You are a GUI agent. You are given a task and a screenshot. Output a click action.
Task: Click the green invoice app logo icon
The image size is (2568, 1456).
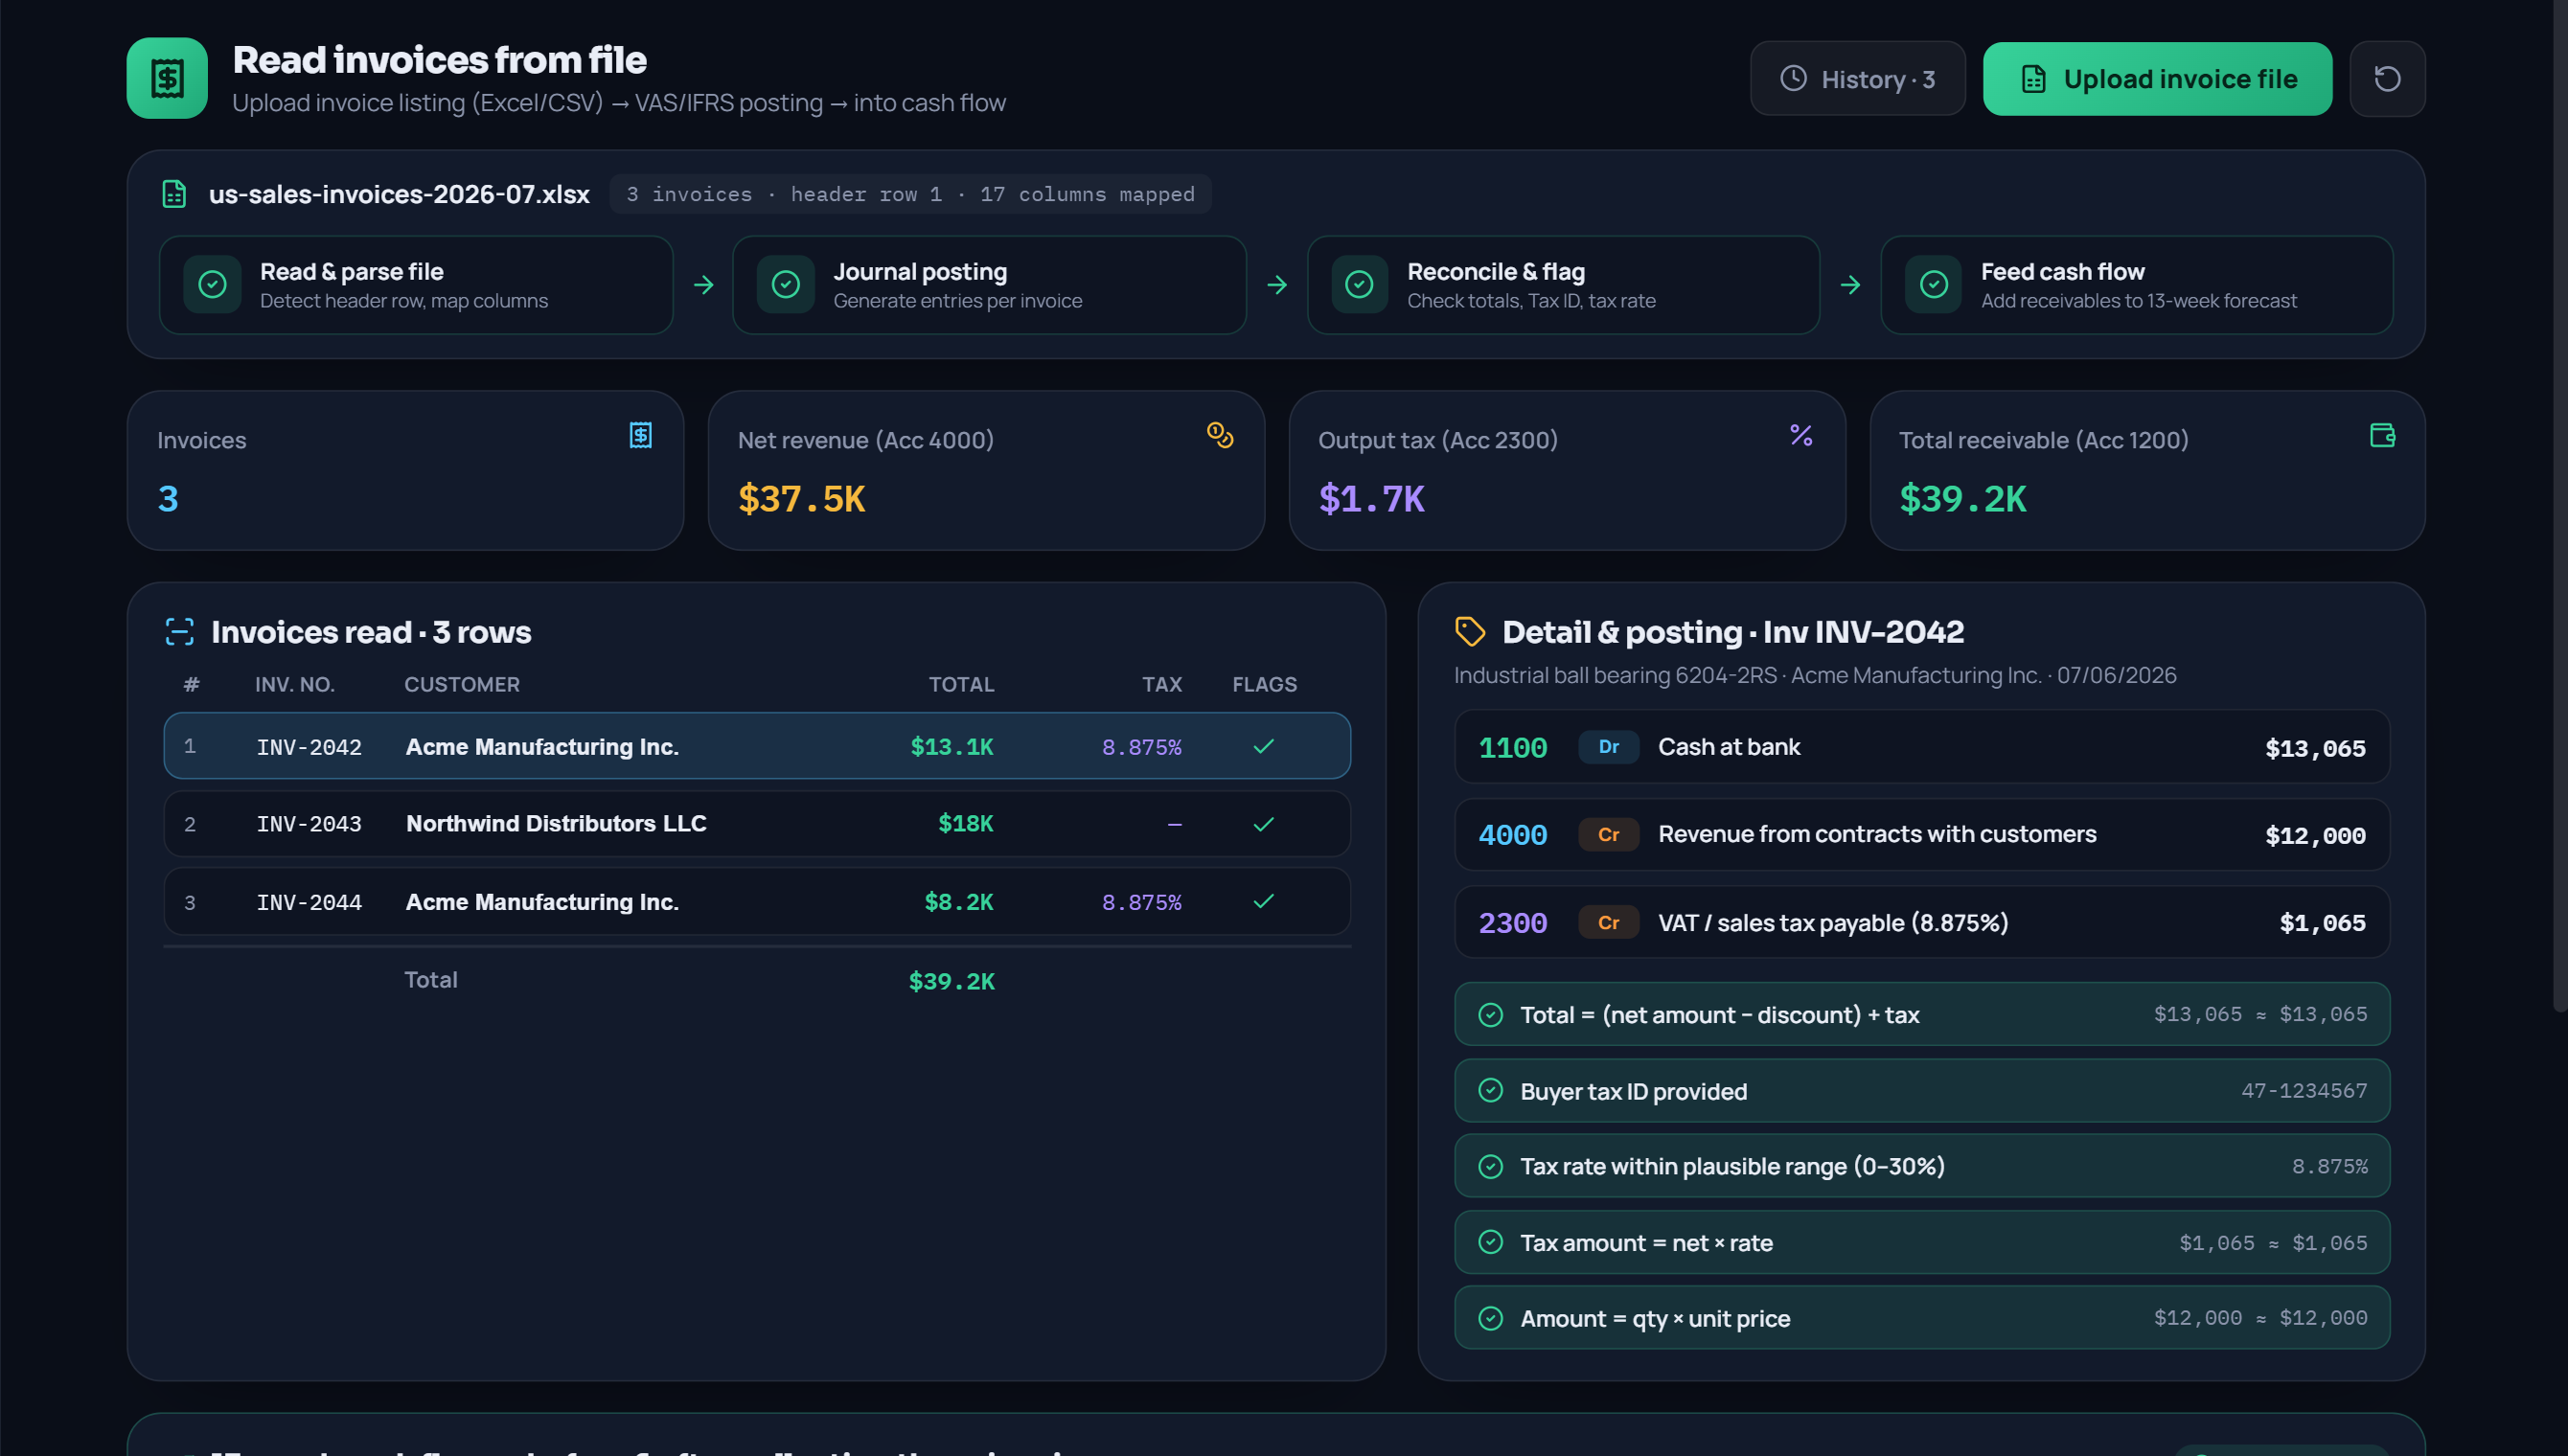[167, 78]
